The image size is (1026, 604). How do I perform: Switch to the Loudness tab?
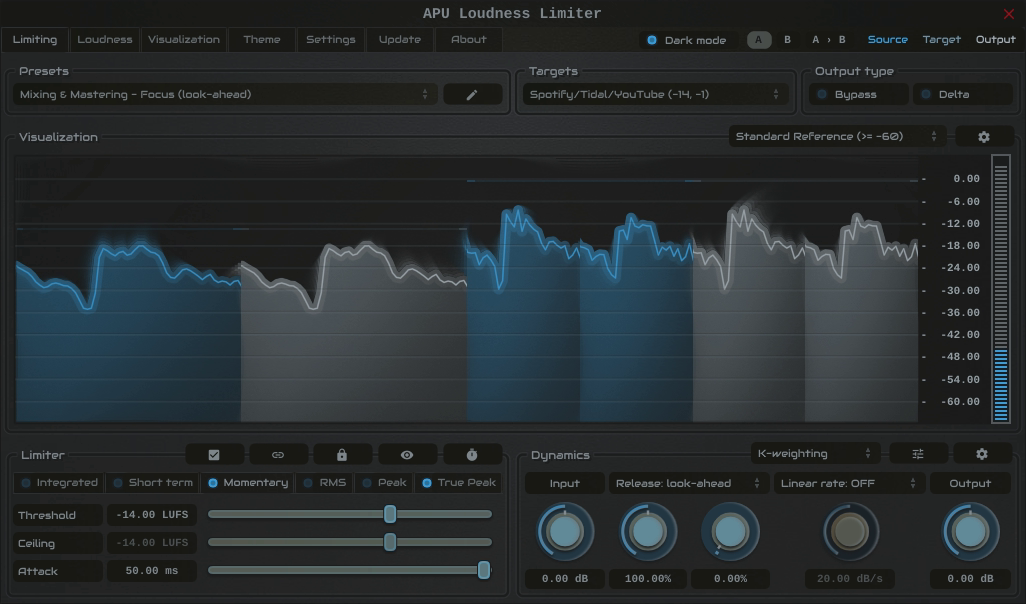point(105,39)
